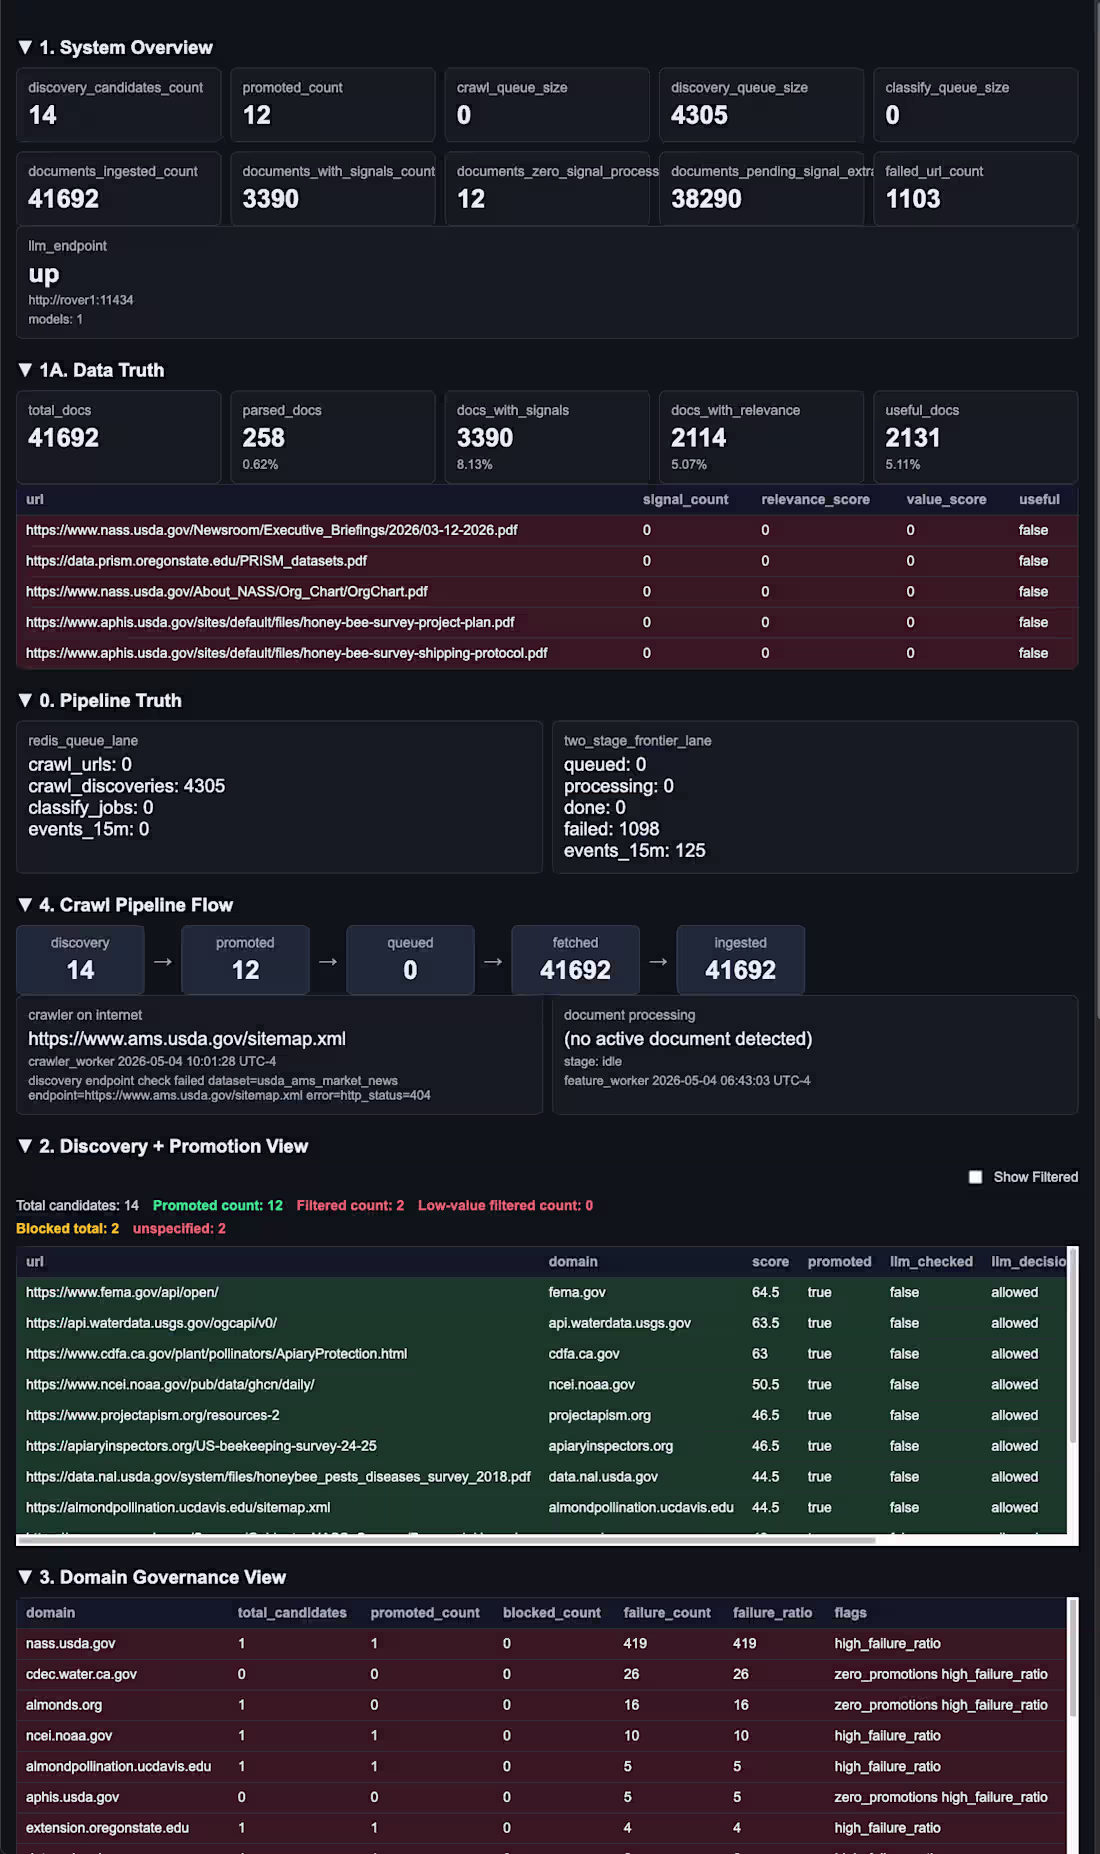Click the almonds.org domain row
This screenshot has width=1100, height=1854.
click(x=542, y=1705)
